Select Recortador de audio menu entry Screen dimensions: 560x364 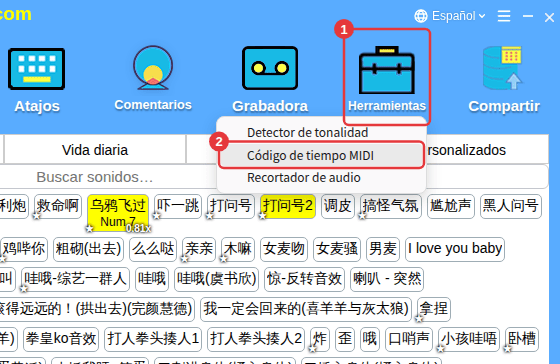tap(304, 178)
